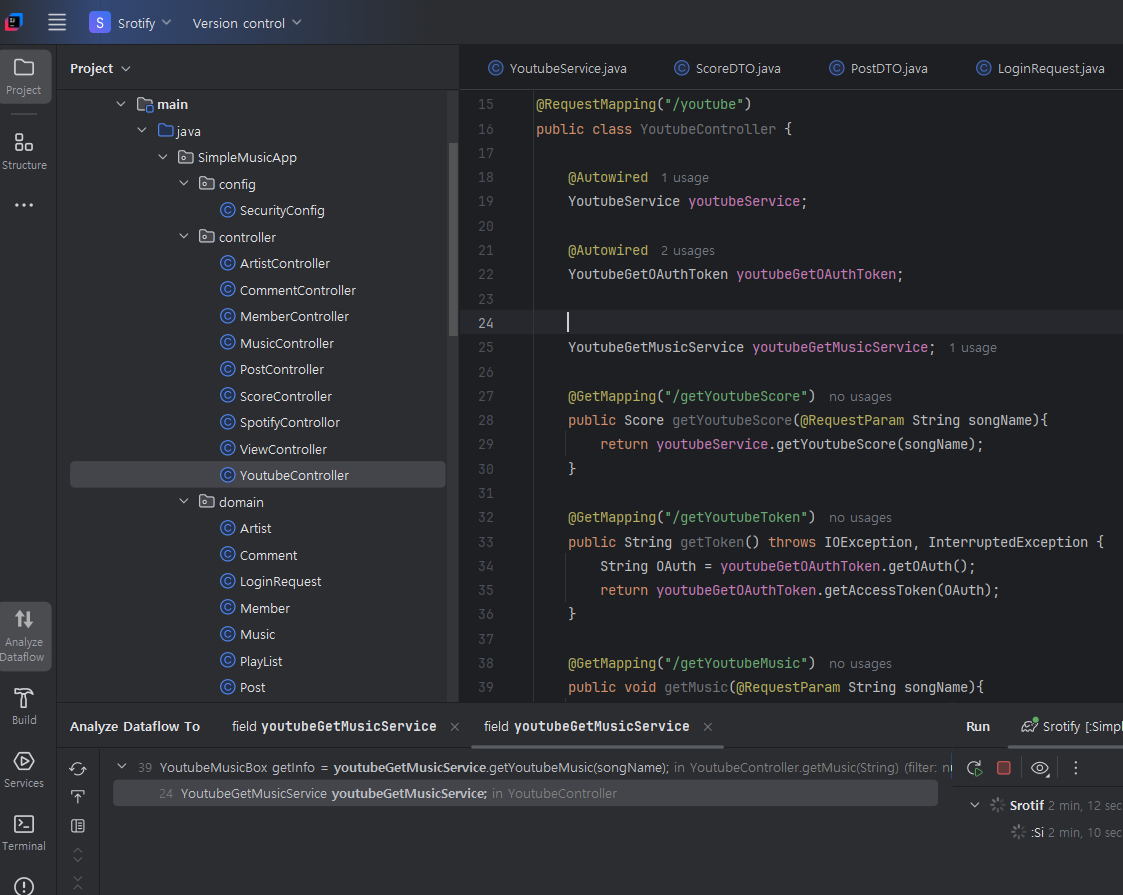This screenshot has height=895, width=1123.
Task: Open the Services tool window
Action: [24, 770]
